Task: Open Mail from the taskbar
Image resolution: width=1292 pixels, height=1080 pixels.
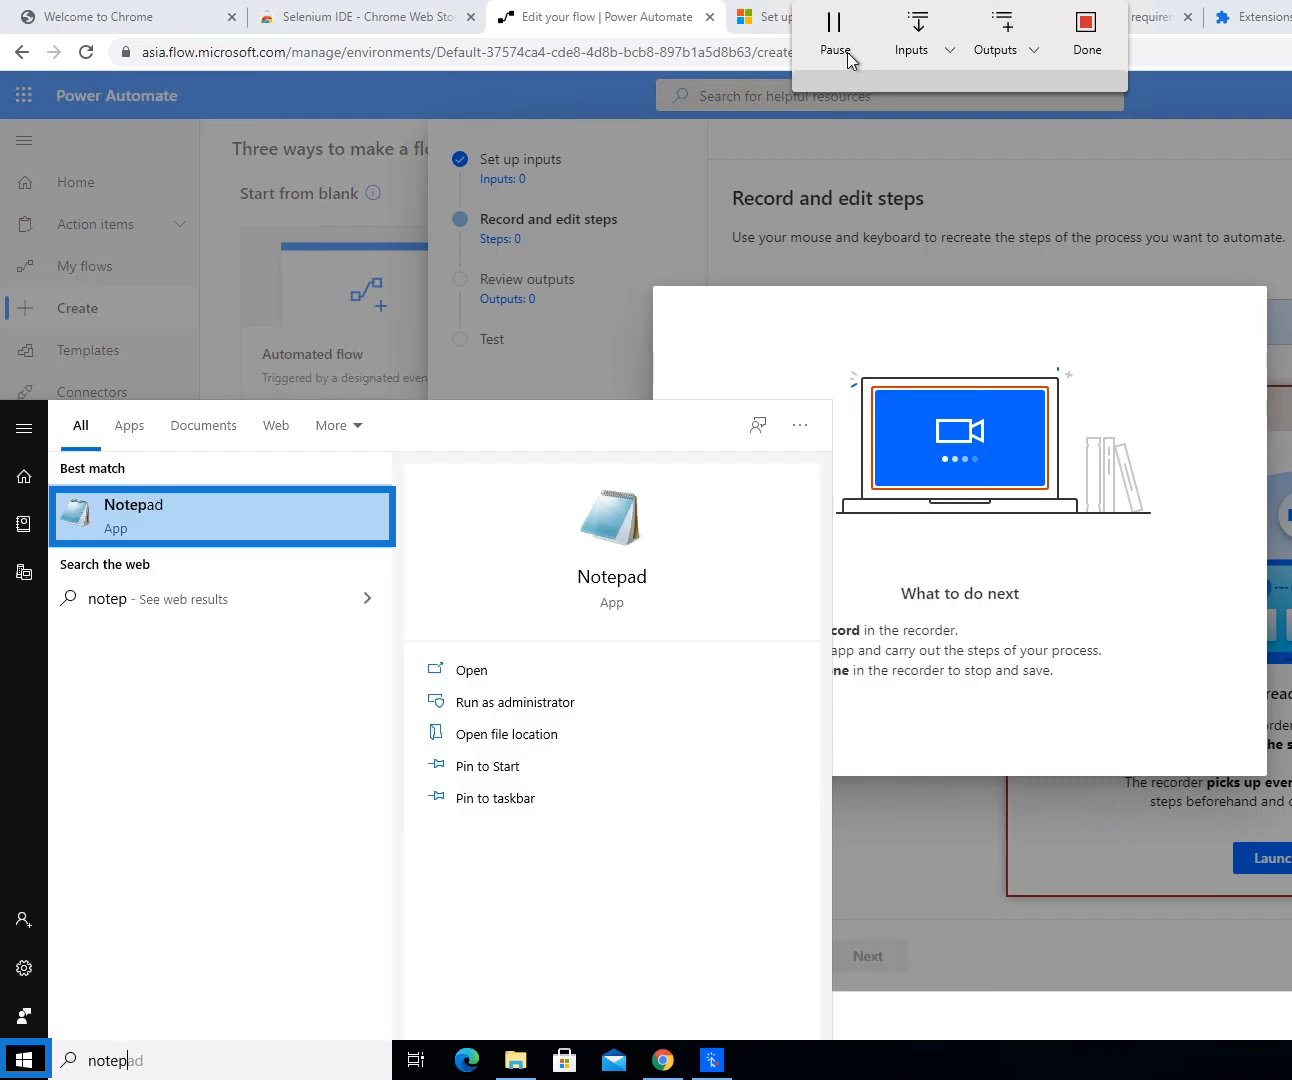Action: click(x=614, y=1060)
